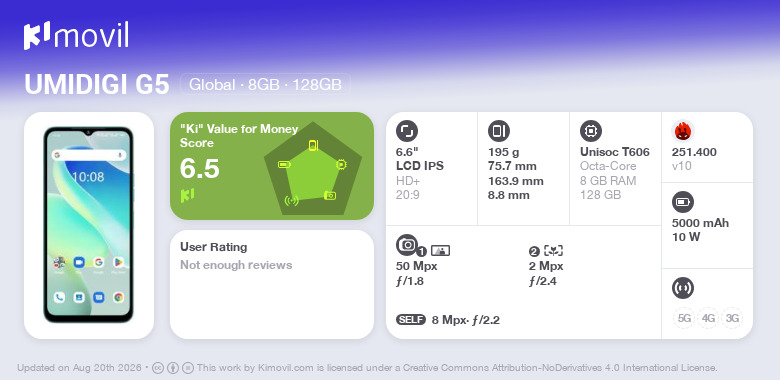Click the Kimovil logo
Image resolution: width=780 pixels, height=380 pixels.
76,36
